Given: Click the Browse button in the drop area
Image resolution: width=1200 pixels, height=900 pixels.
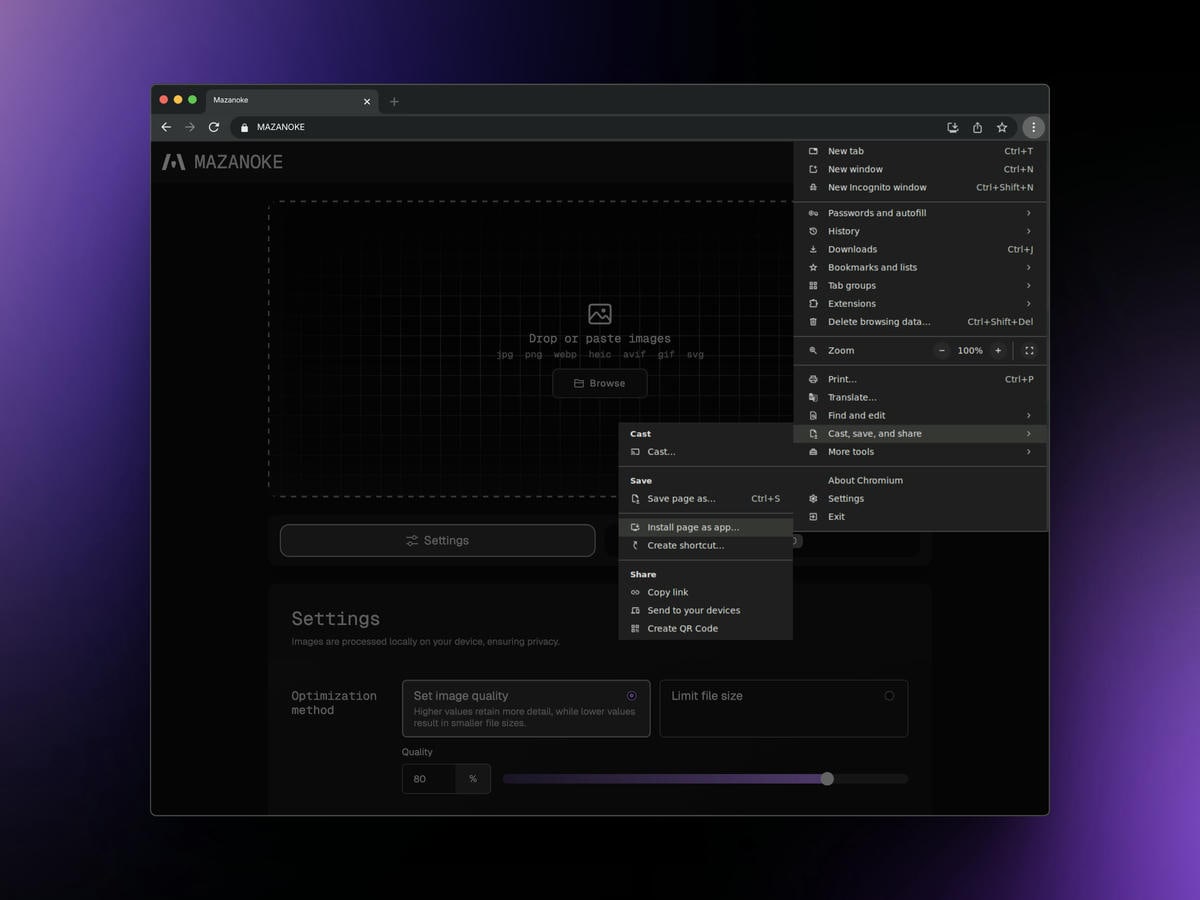Looking at the screenshot, I should point(599,383).
